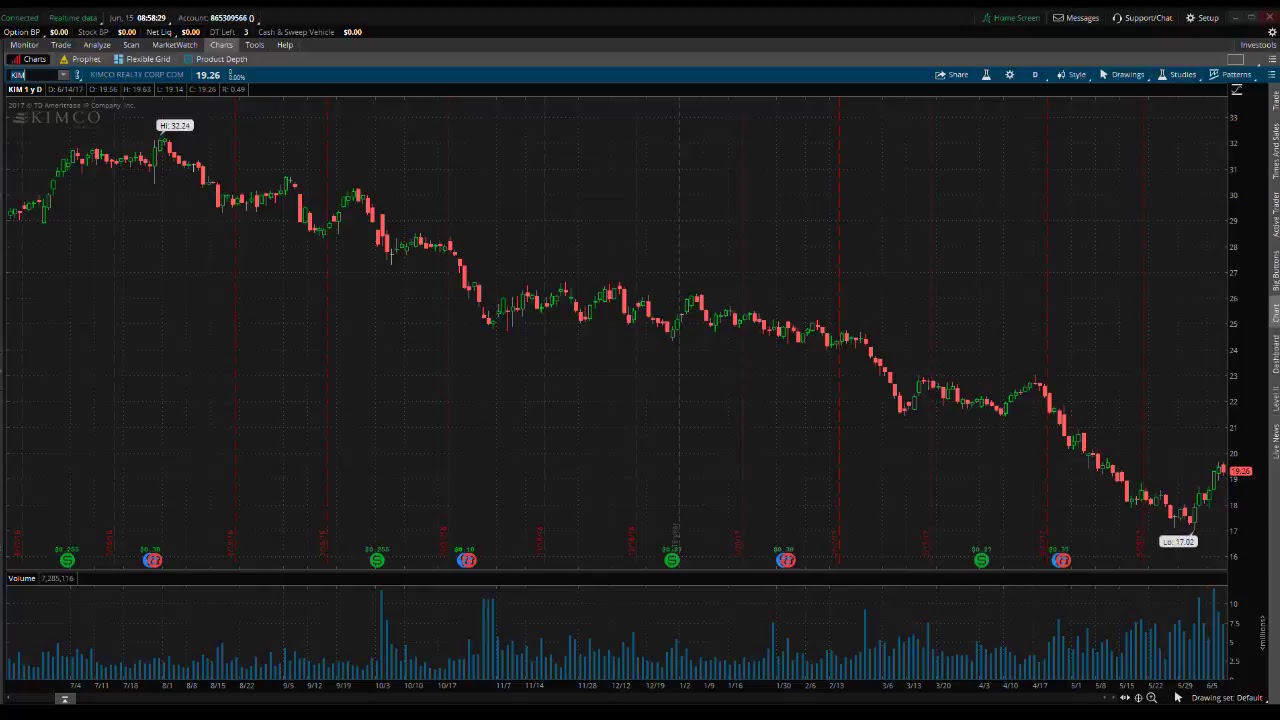
Task: Click the crosshair target icon
Action: click(1138, 698)
